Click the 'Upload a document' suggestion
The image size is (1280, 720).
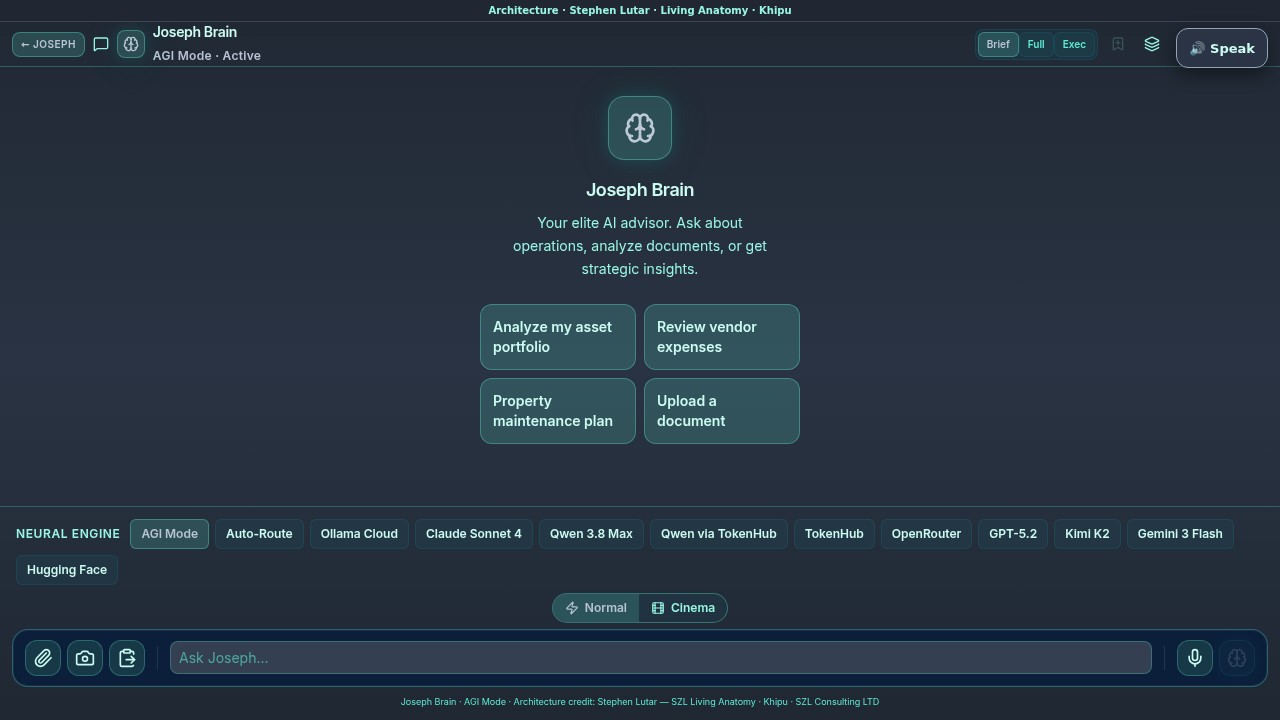coord(722,411)
